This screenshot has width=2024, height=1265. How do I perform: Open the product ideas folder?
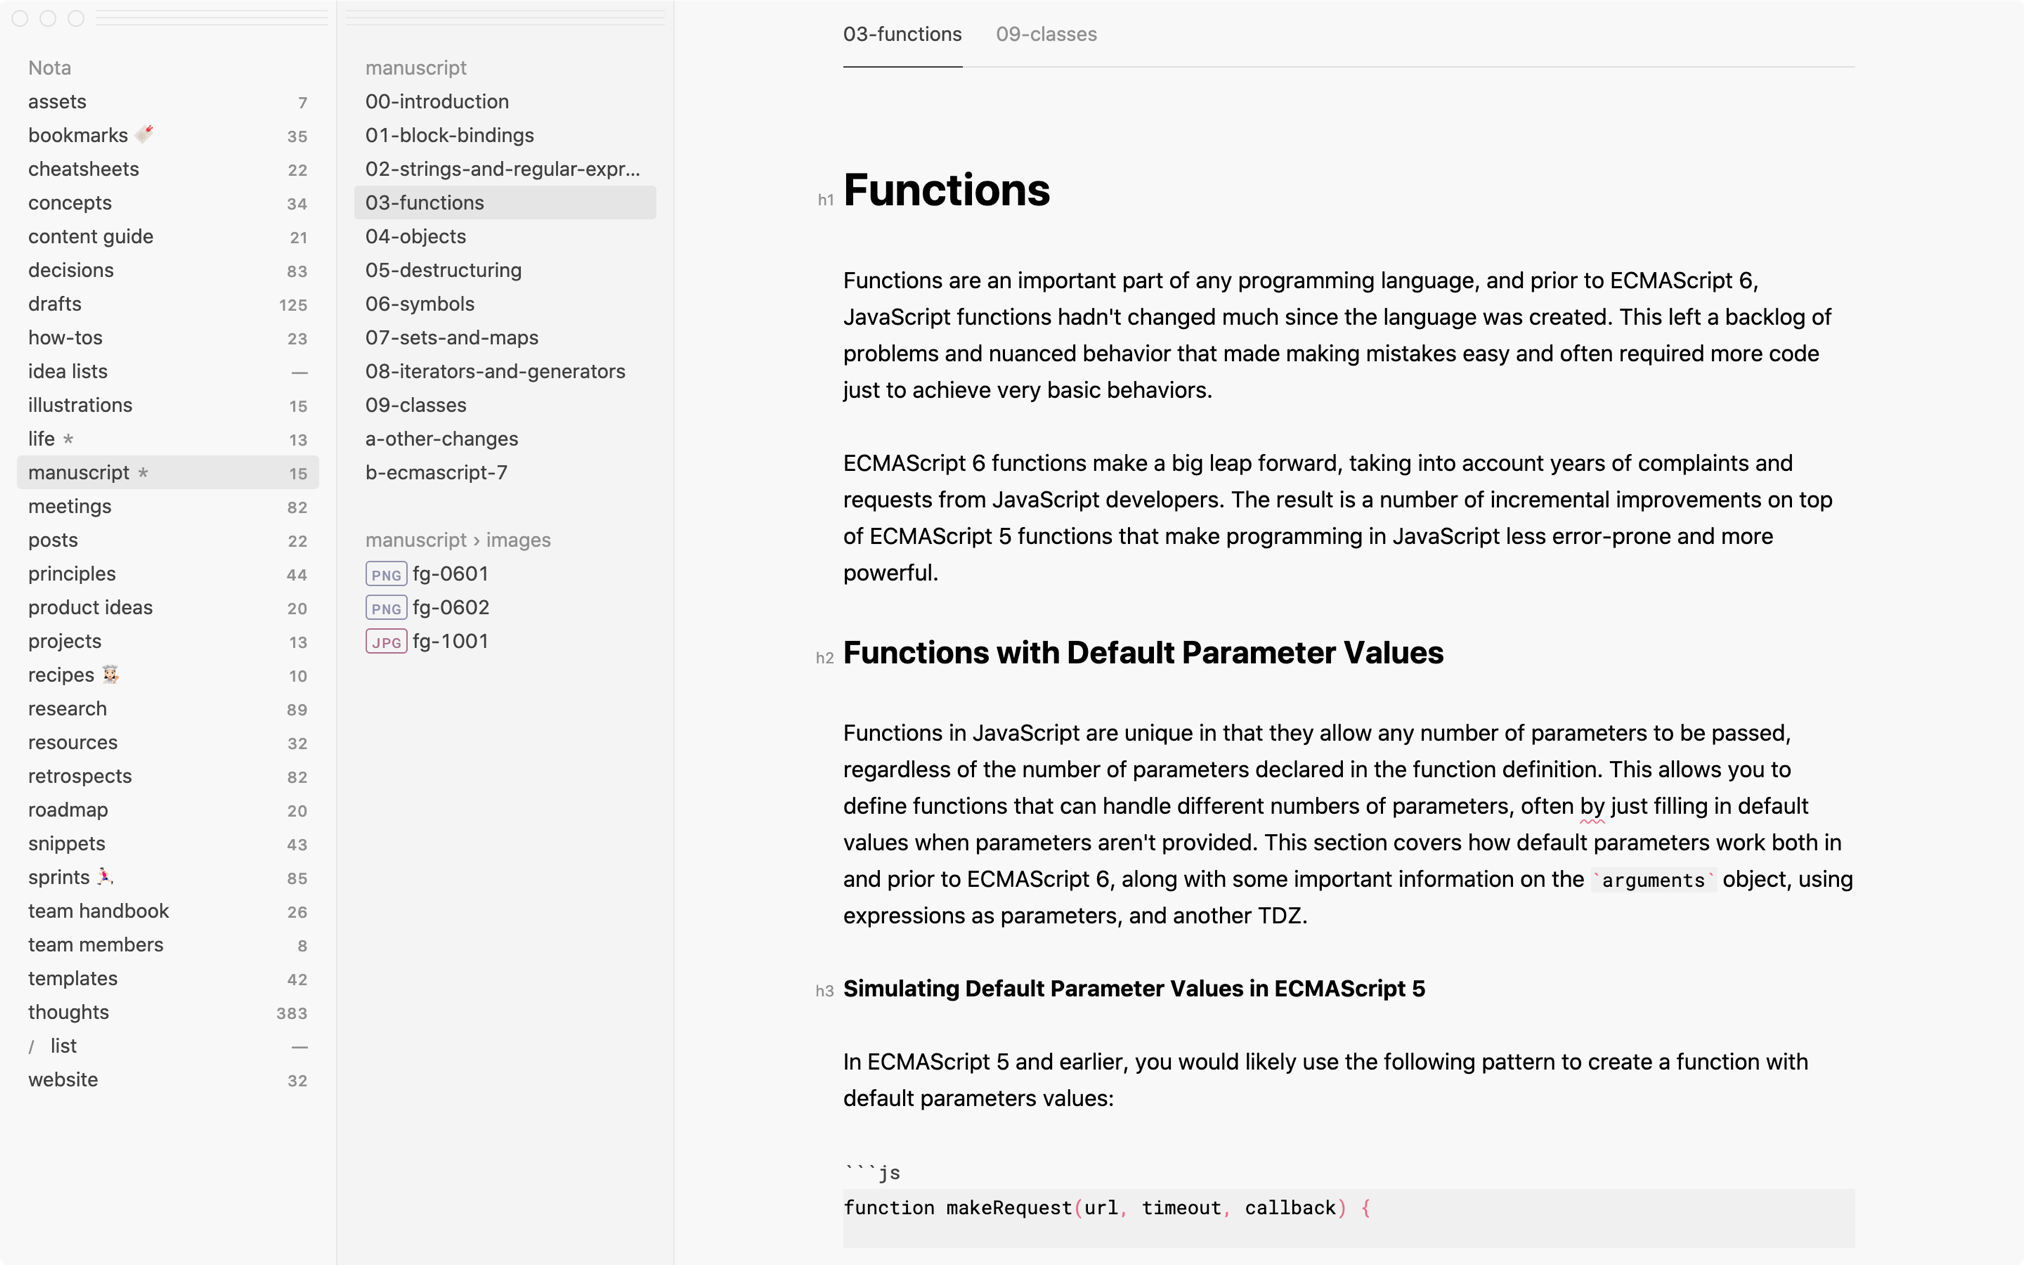[168, 608]
